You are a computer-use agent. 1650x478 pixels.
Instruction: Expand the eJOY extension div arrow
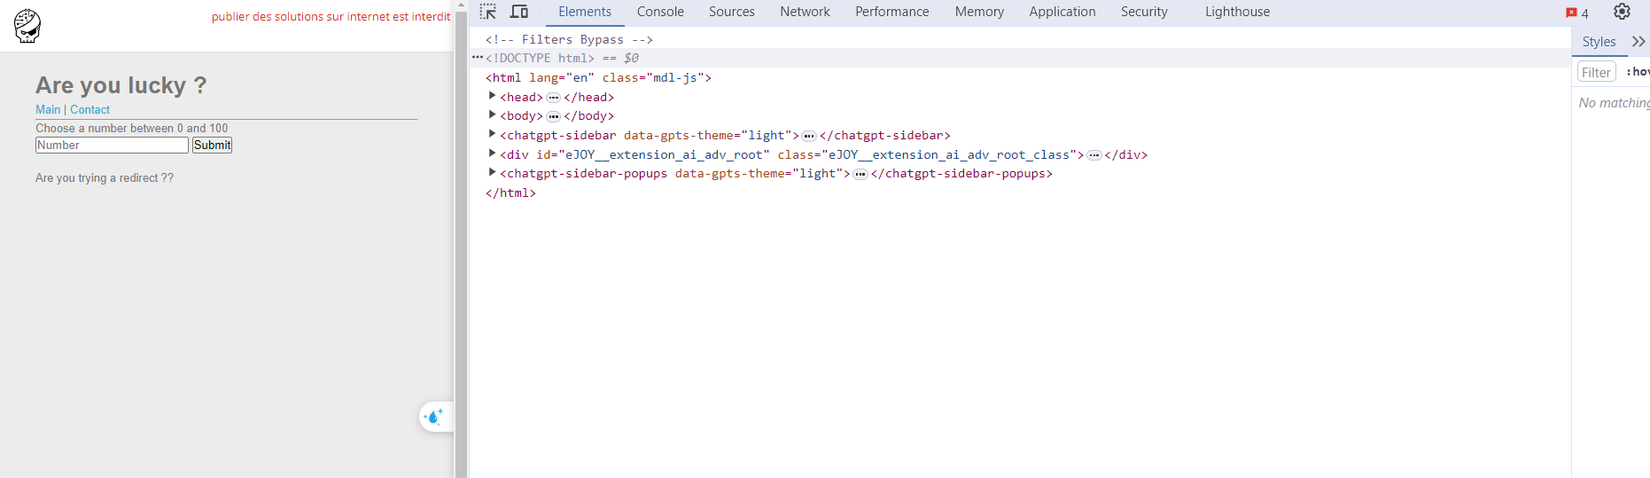coord(492,154)
